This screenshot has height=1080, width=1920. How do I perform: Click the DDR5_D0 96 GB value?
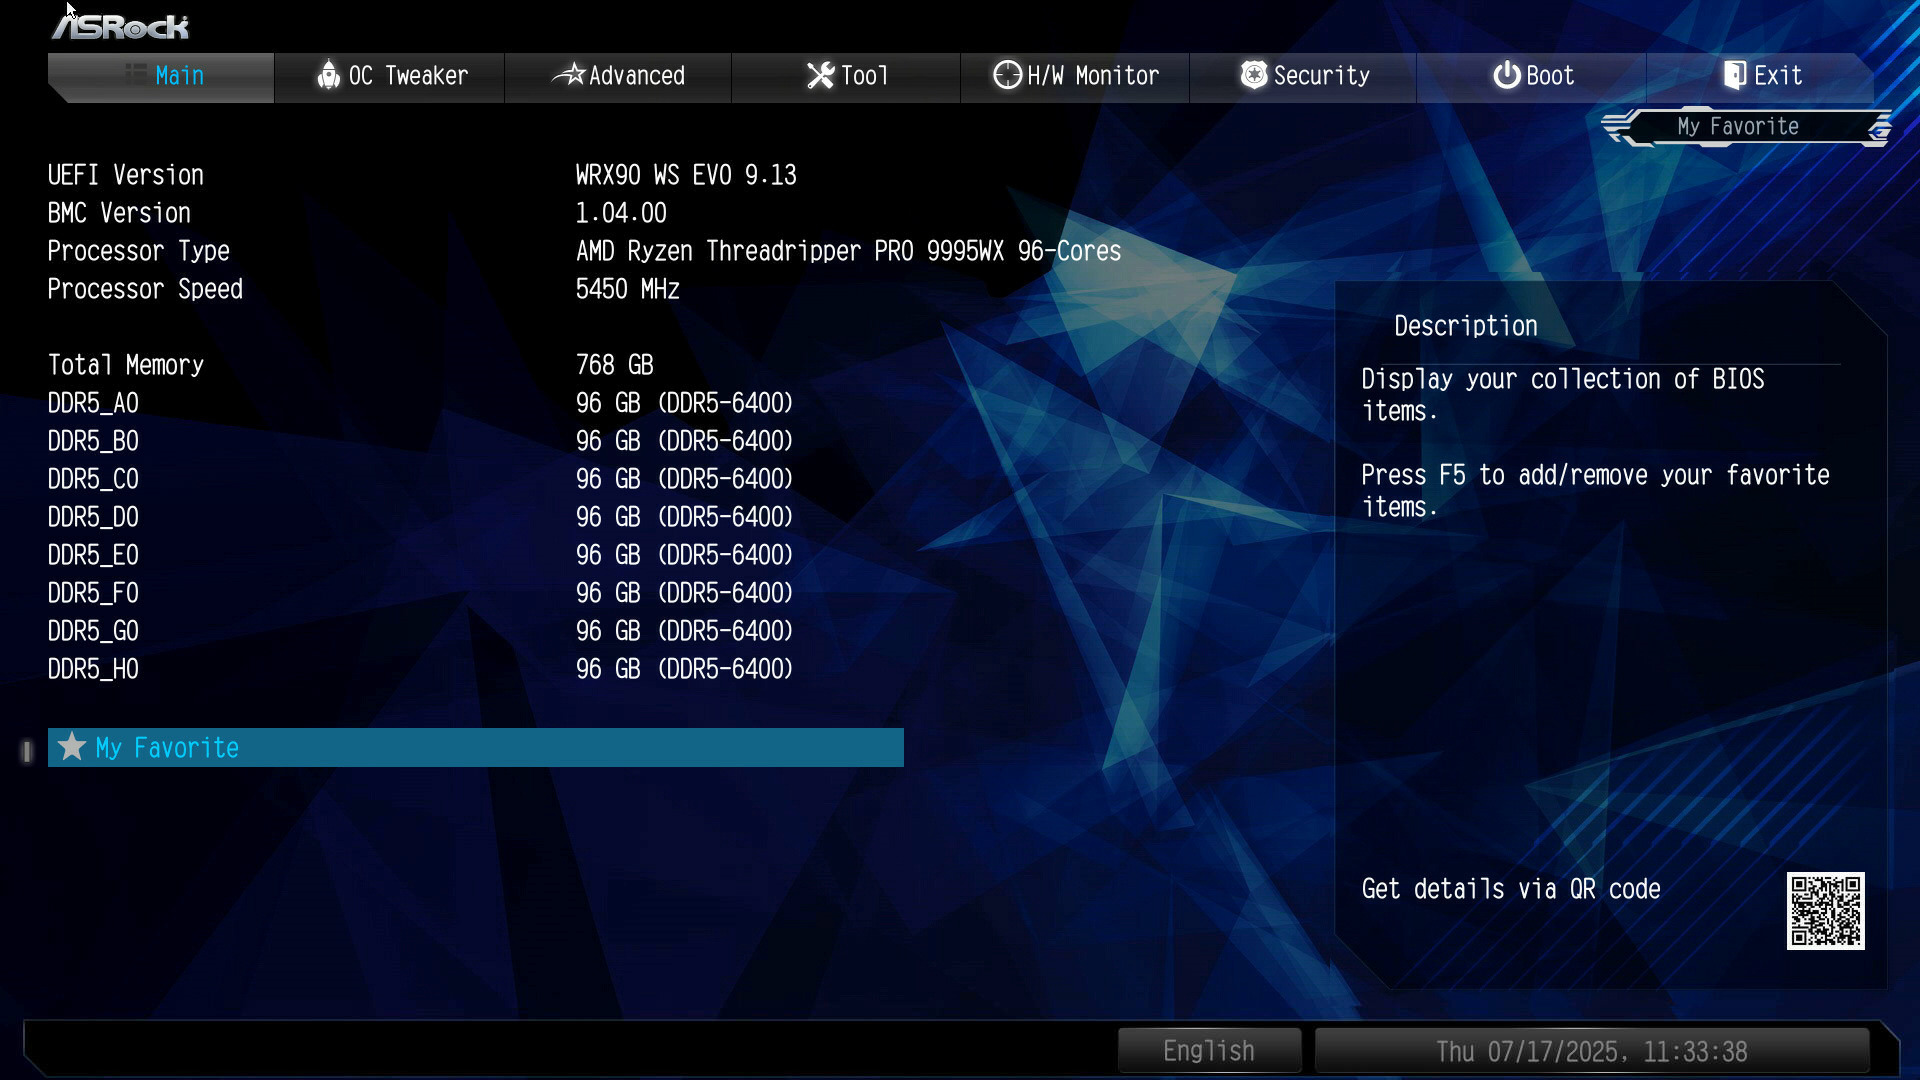[685, 517]
